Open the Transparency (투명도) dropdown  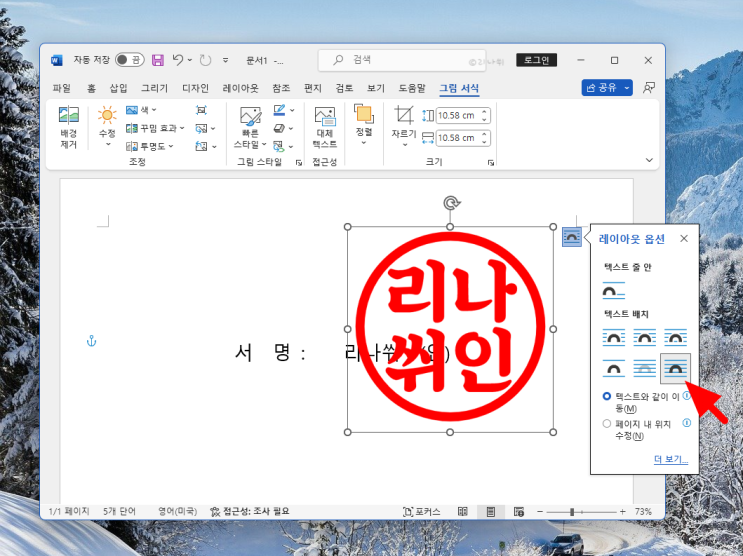(x=150, y=146)
